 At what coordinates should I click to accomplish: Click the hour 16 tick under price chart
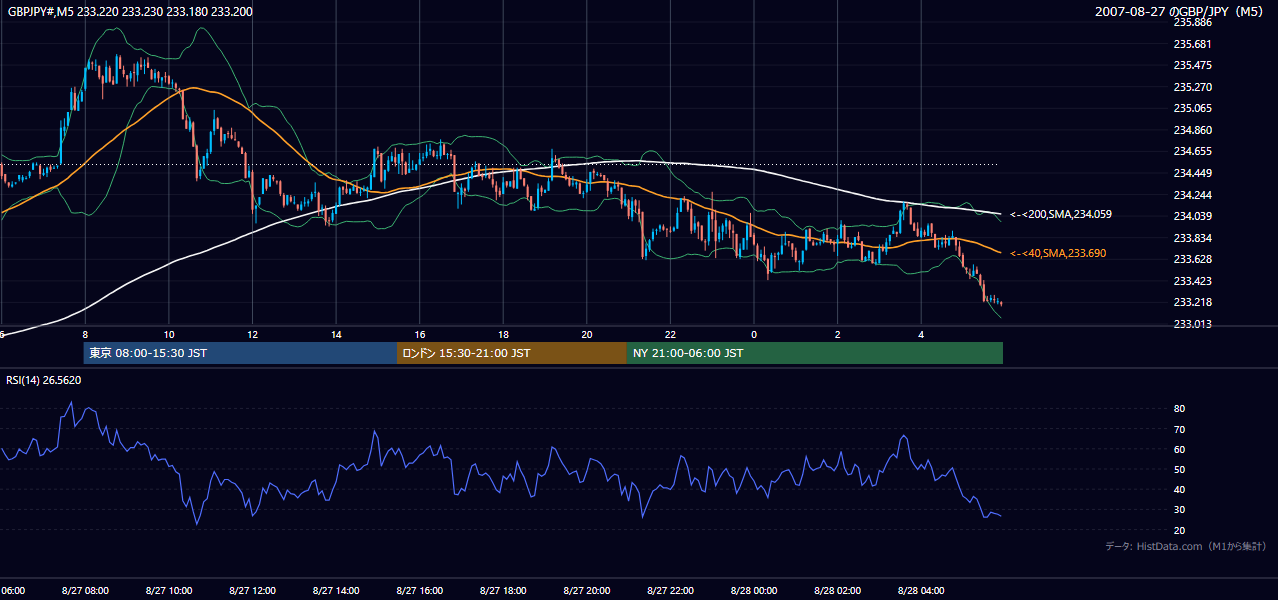coord(420,334)
